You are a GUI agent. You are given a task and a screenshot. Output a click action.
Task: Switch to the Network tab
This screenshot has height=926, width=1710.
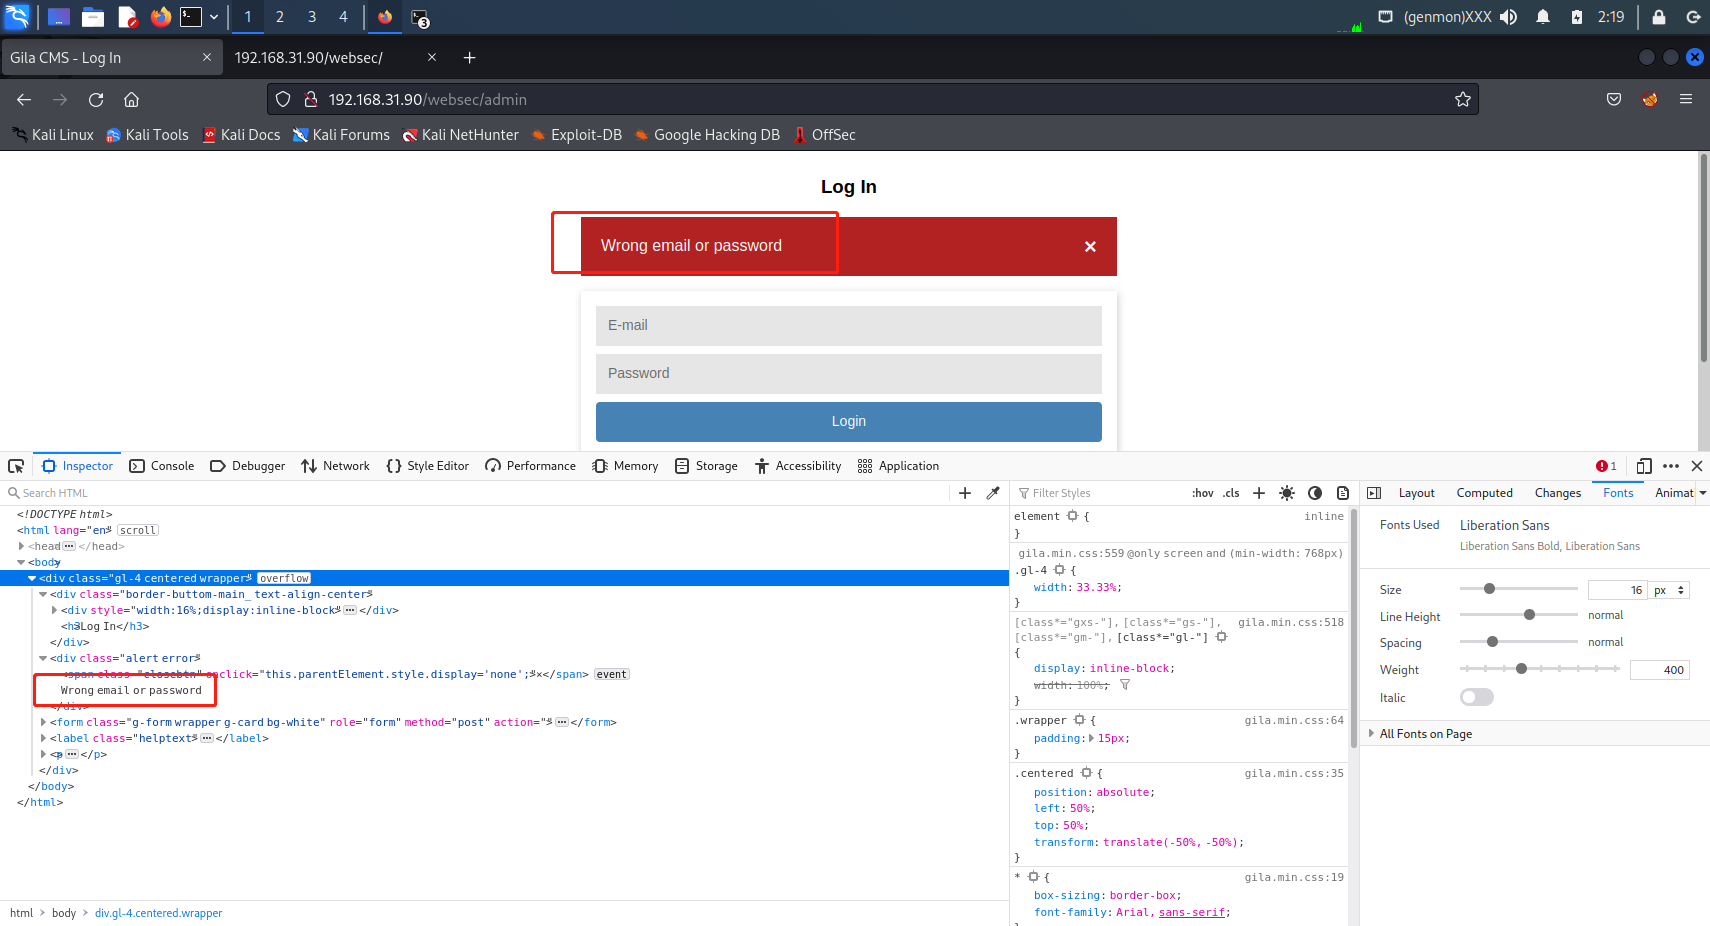click(335, 466)
